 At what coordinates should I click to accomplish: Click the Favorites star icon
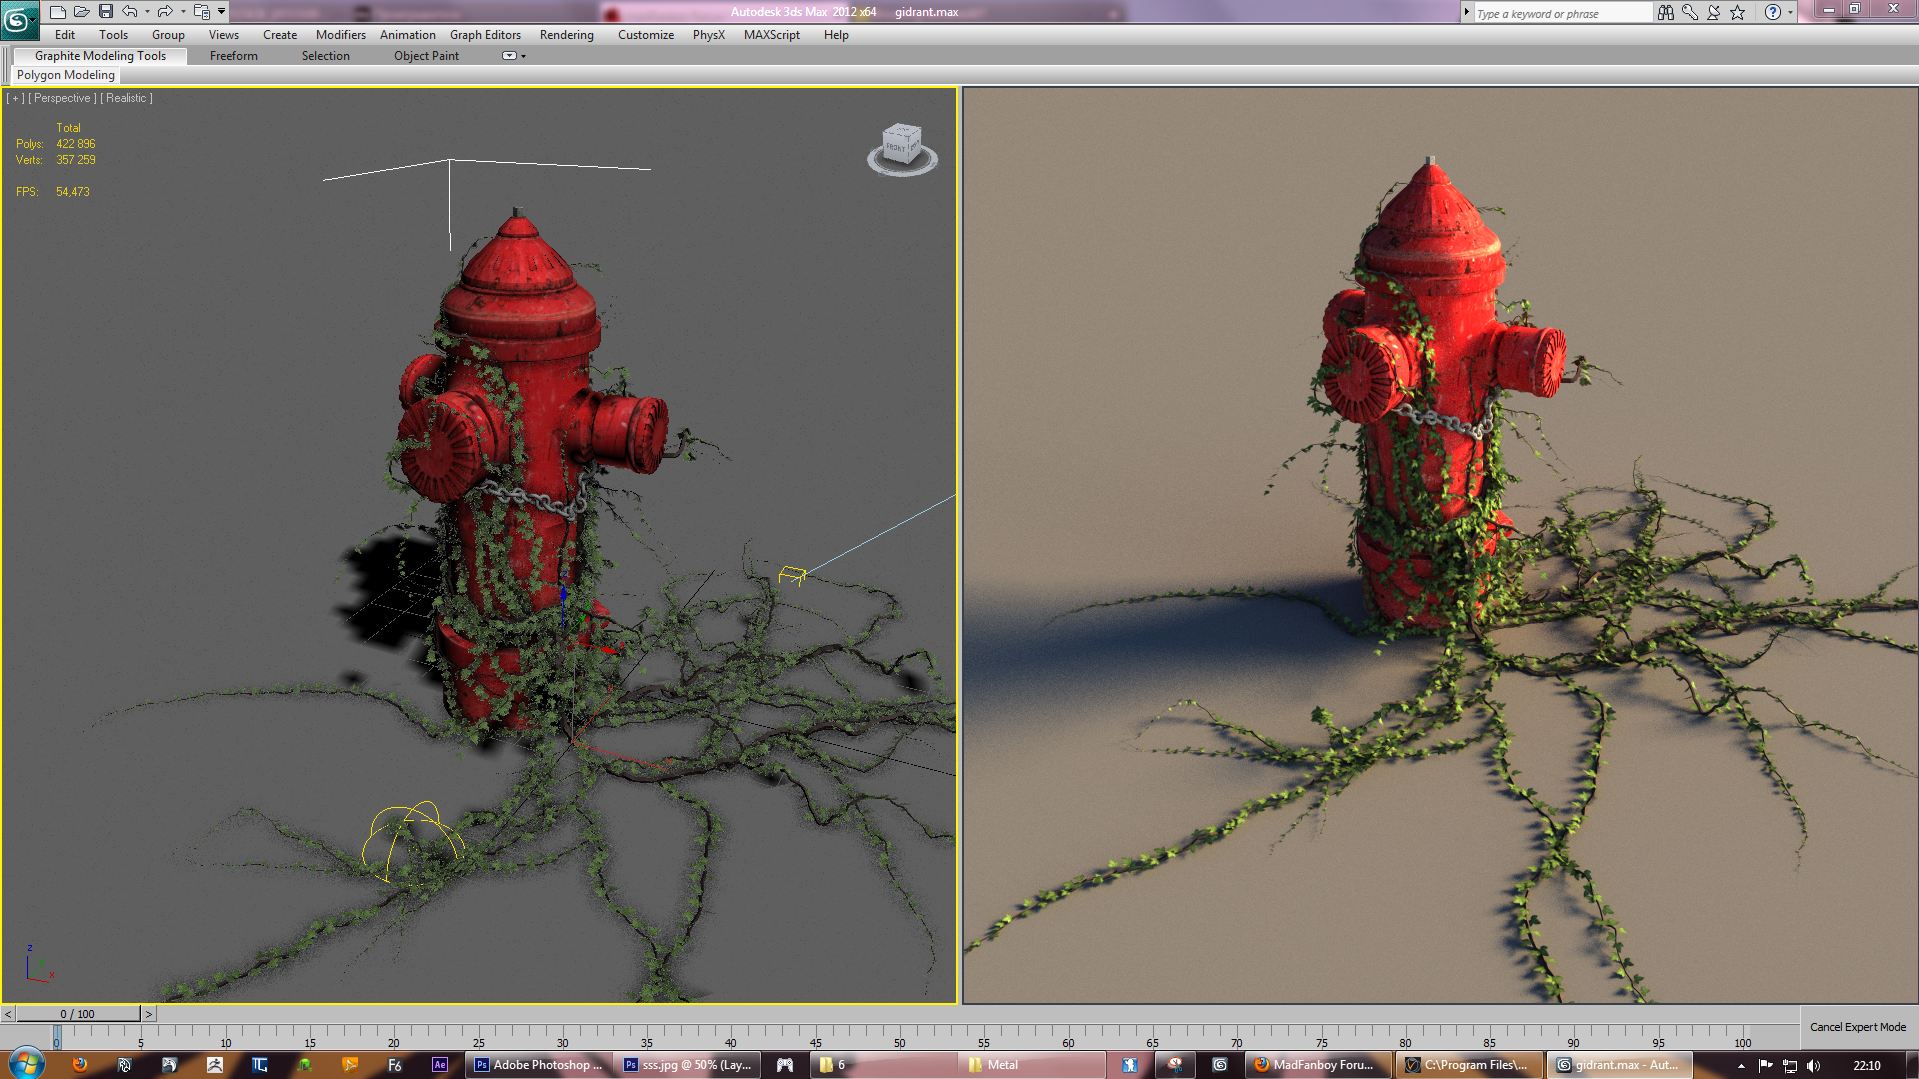1737,13
